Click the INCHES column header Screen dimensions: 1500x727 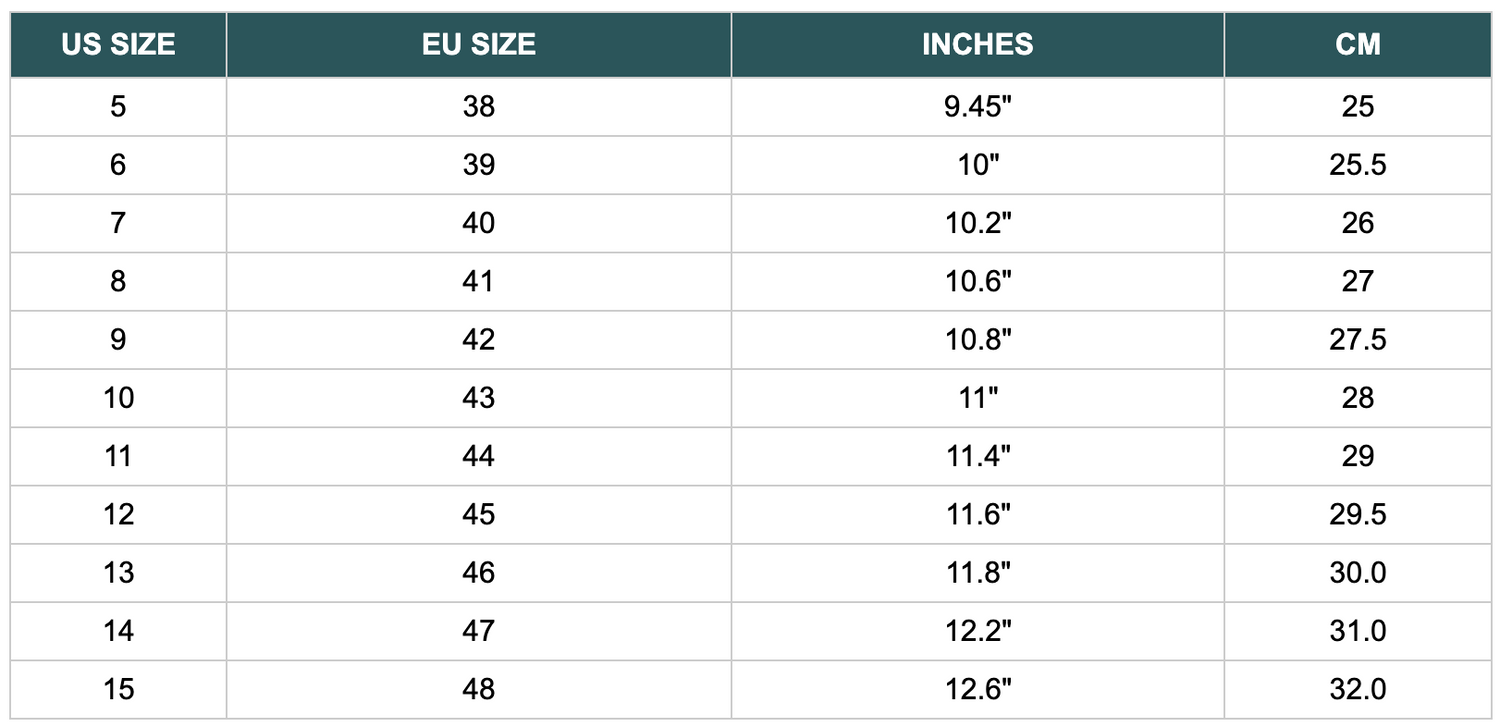pos(977,44)
